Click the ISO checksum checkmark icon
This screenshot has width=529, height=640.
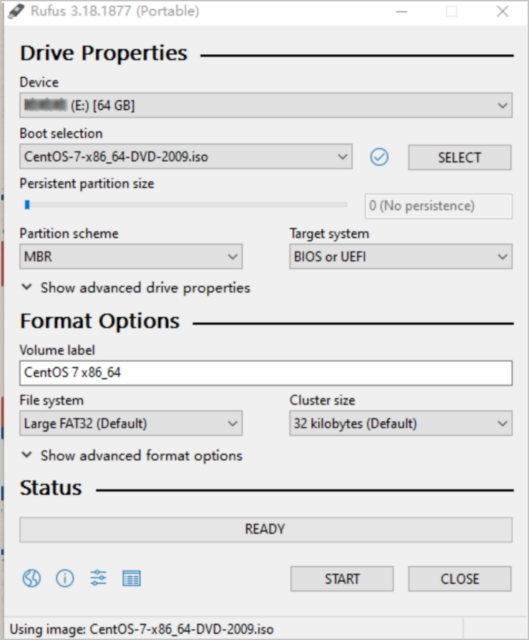pos(379,157)
